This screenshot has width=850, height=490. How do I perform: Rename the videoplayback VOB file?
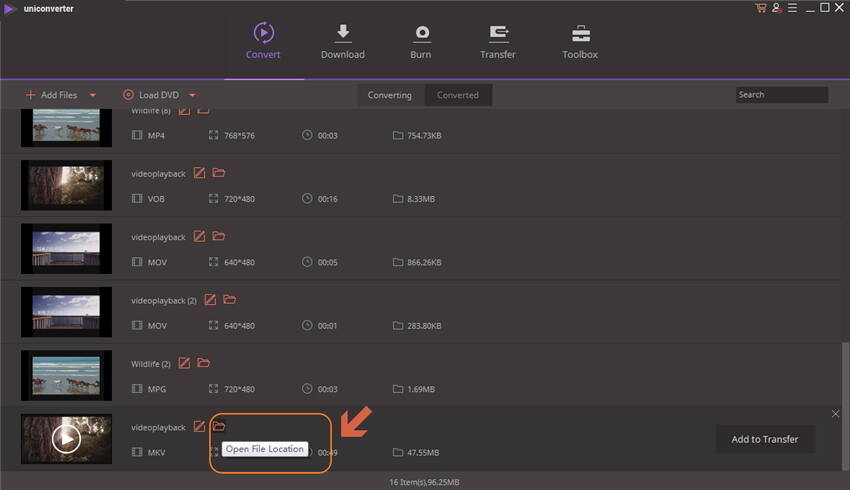point(199,173)
